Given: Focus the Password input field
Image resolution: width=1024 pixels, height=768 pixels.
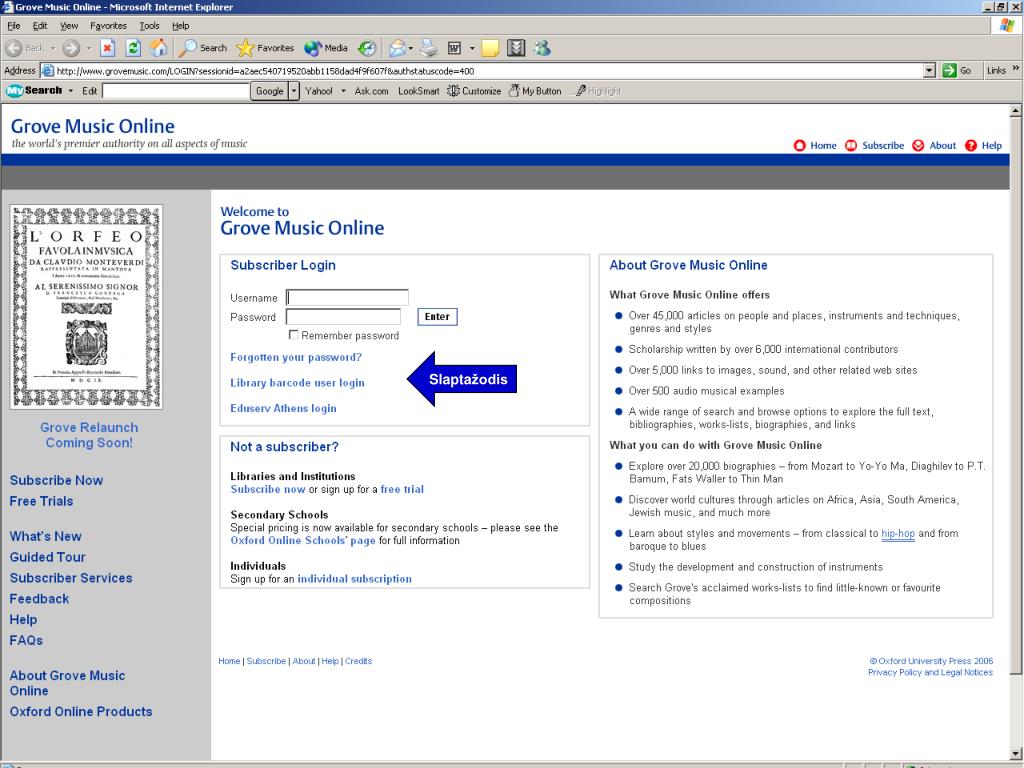Looking at the screenshot, I should tap(344, 317).
